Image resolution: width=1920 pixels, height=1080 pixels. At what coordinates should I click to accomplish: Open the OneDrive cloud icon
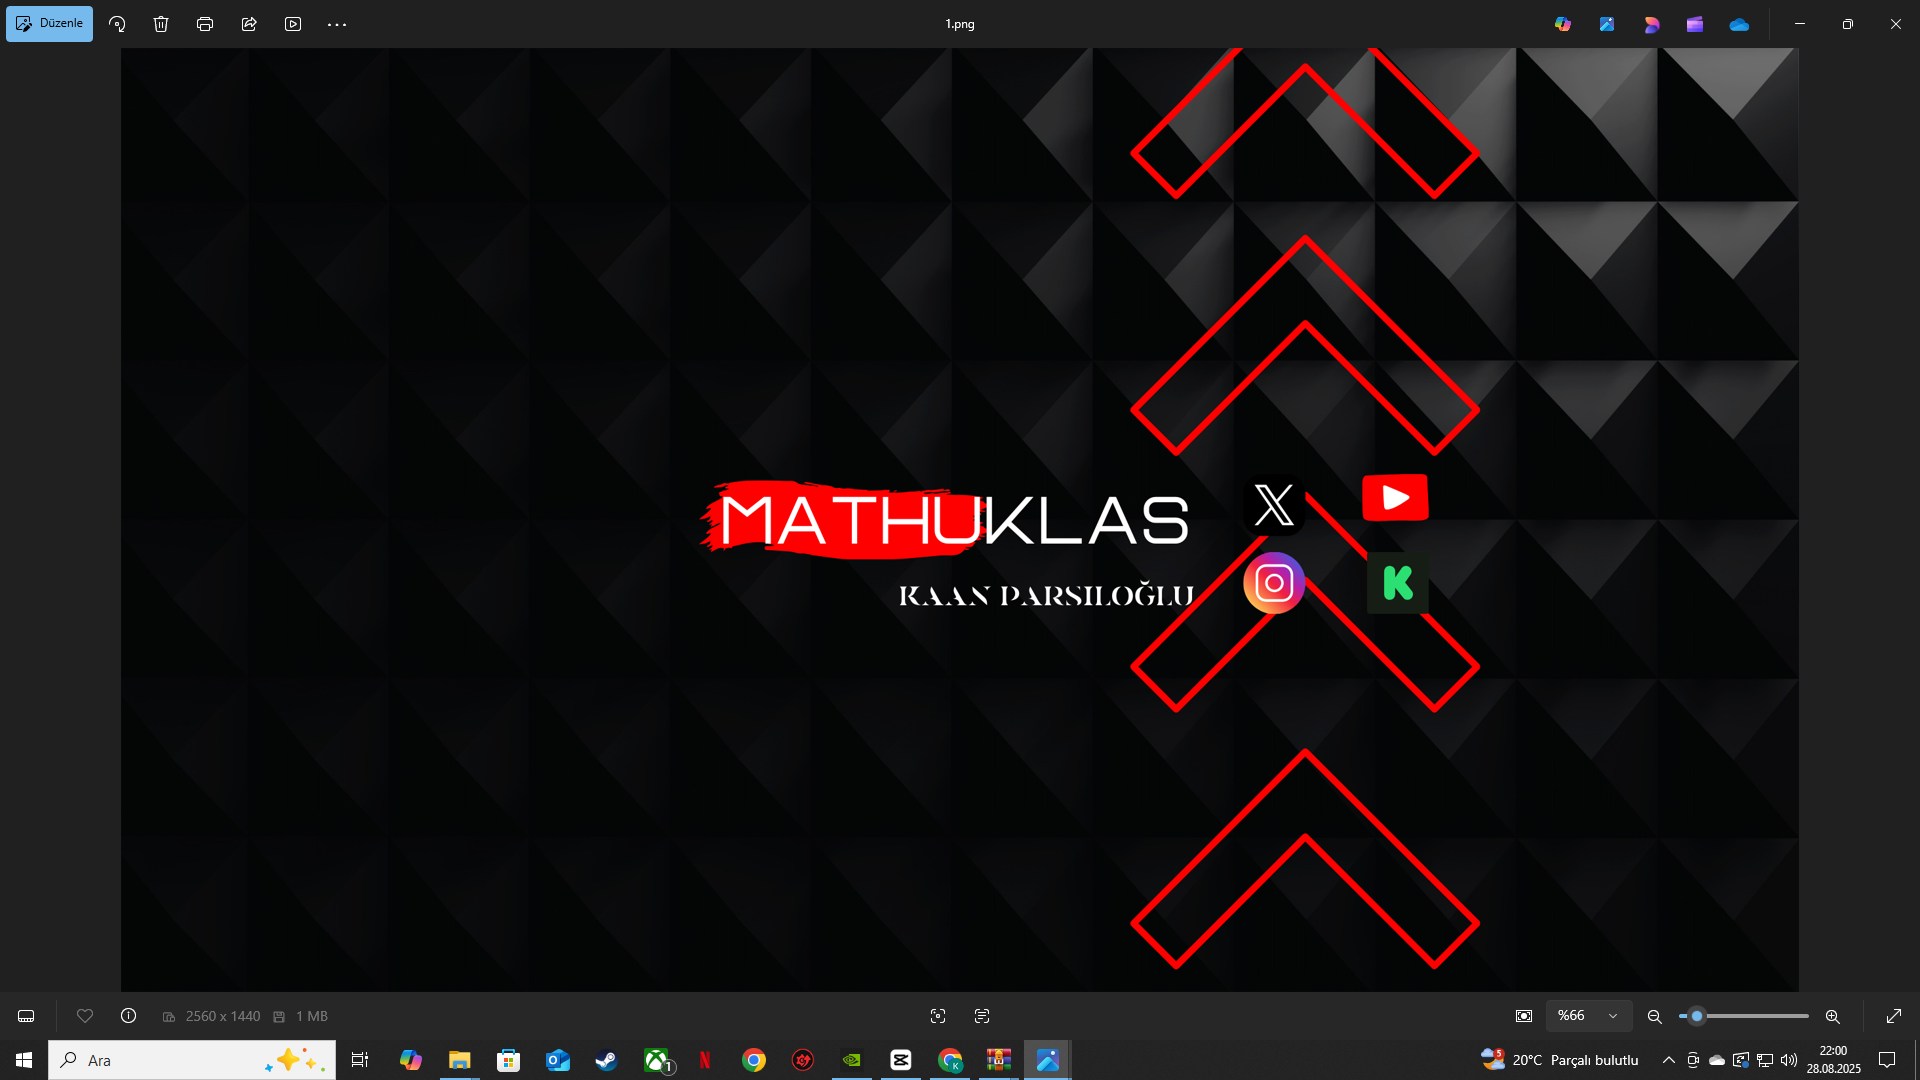pyautogui.click(x=1739, y=24)
